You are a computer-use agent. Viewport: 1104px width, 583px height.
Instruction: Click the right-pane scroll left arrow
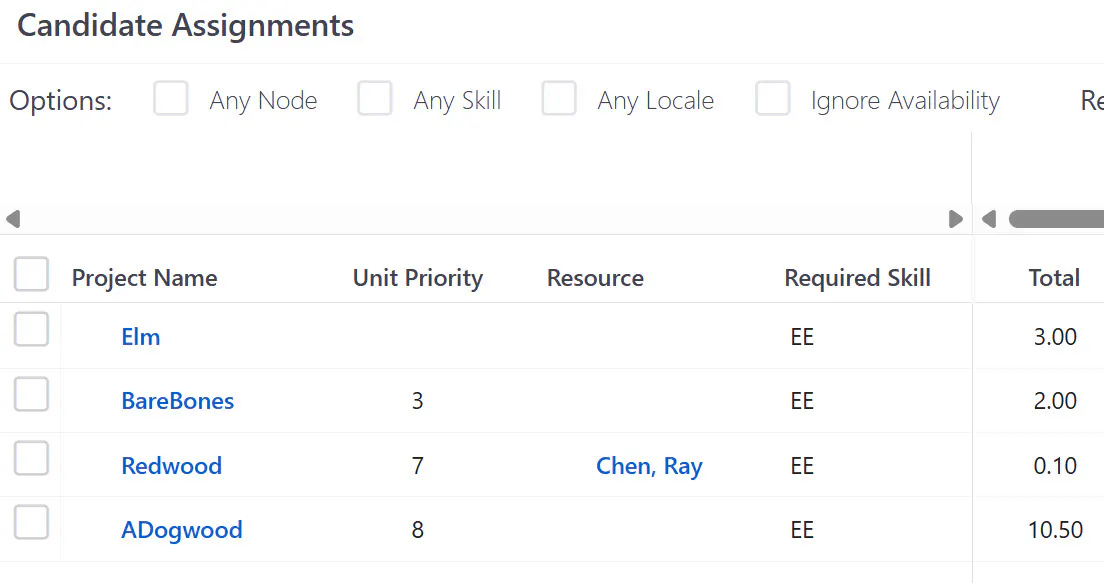pyautogui.click(x=989, y=219)
